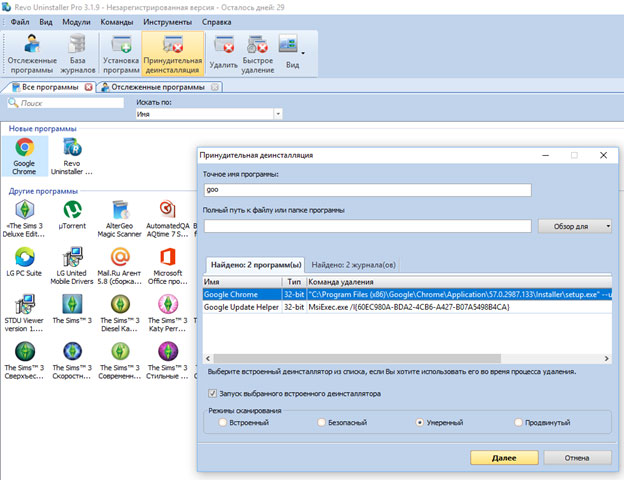Switch to Отслеженные программы tab

pos(158,87)
